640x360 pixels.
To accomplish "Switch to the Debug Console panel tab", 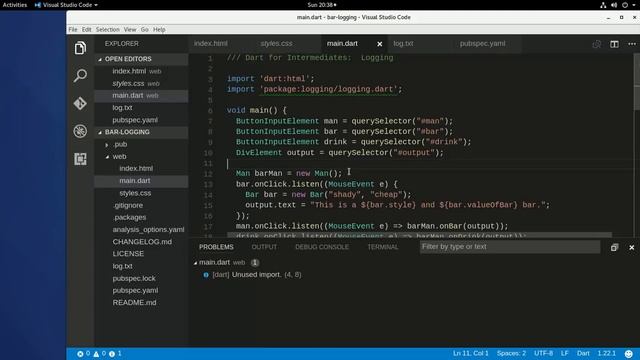I will [x=322, y=247].
